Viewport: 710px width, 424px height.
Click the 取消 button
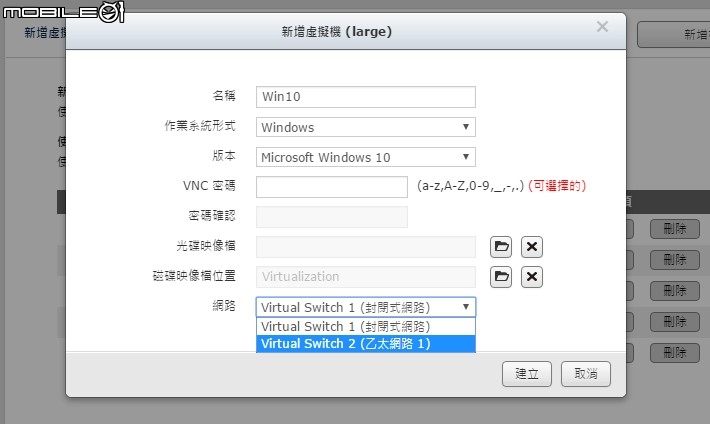point(585,374)
